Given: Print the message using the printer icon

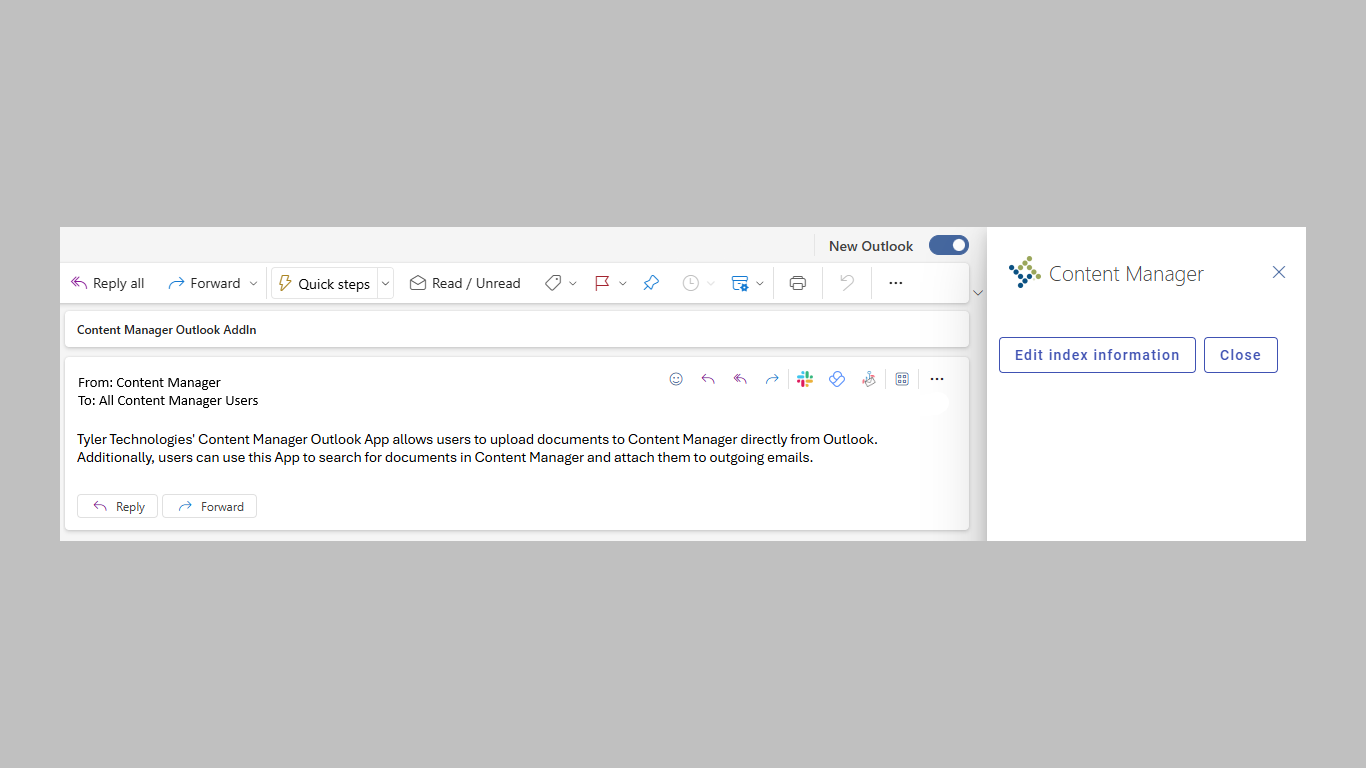Looking at the screenshot, I should click(x=797, y=283).
